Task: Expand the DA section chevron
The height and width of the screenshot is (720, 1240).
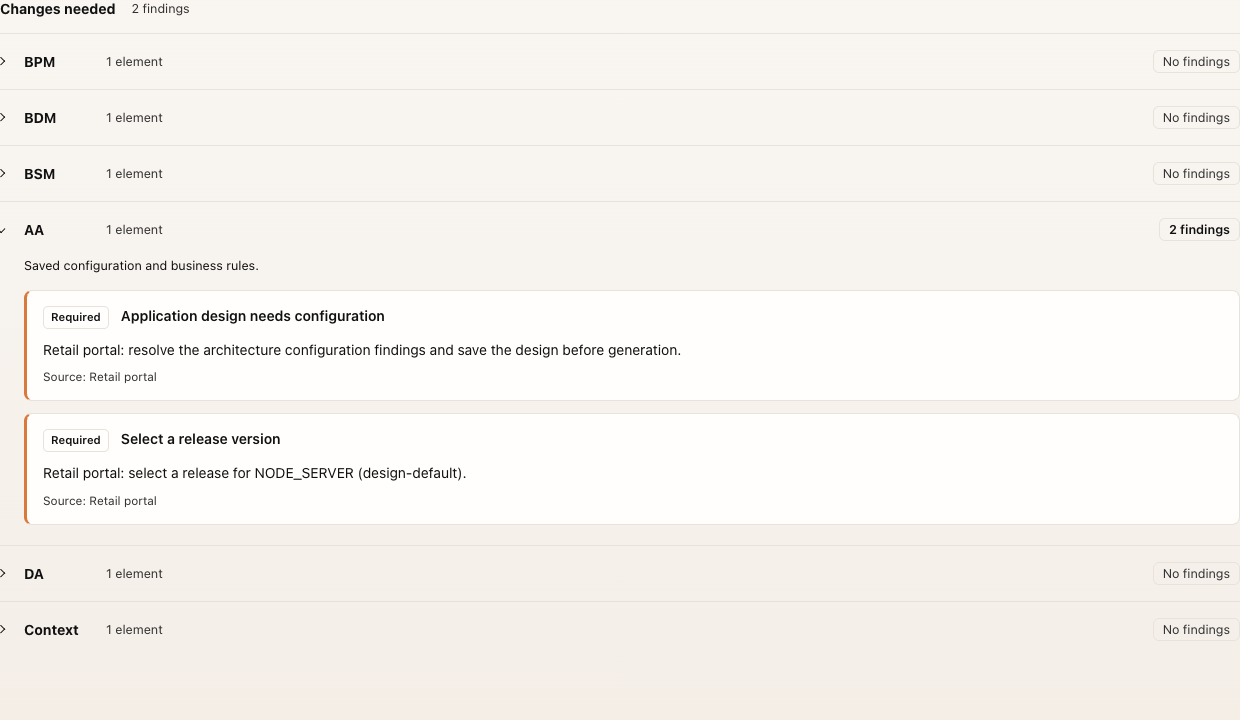Action: pyautogui.click(x=3, y=574)
